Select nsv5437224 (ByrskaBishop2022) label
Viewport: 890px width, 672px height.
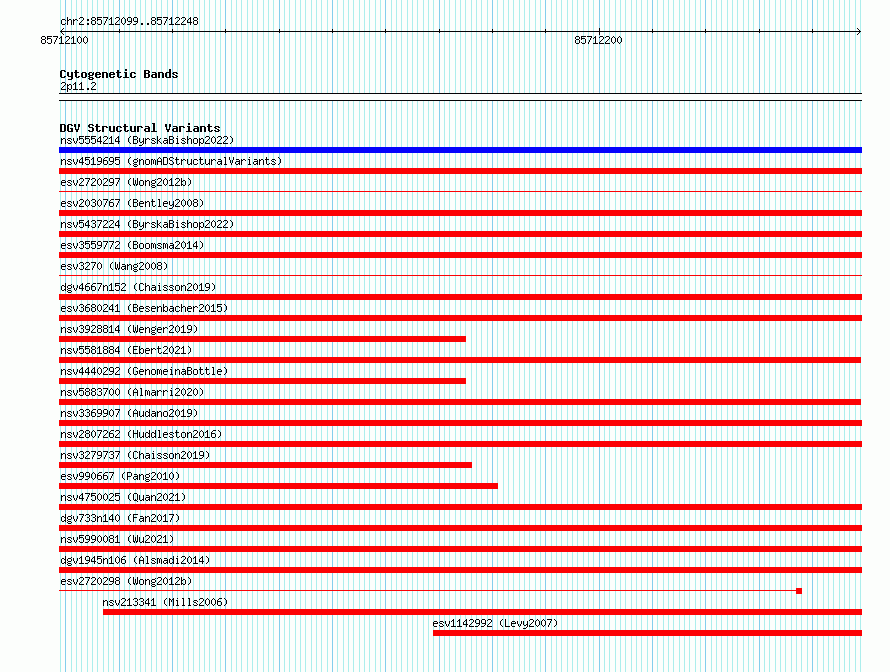pos(147,224)
